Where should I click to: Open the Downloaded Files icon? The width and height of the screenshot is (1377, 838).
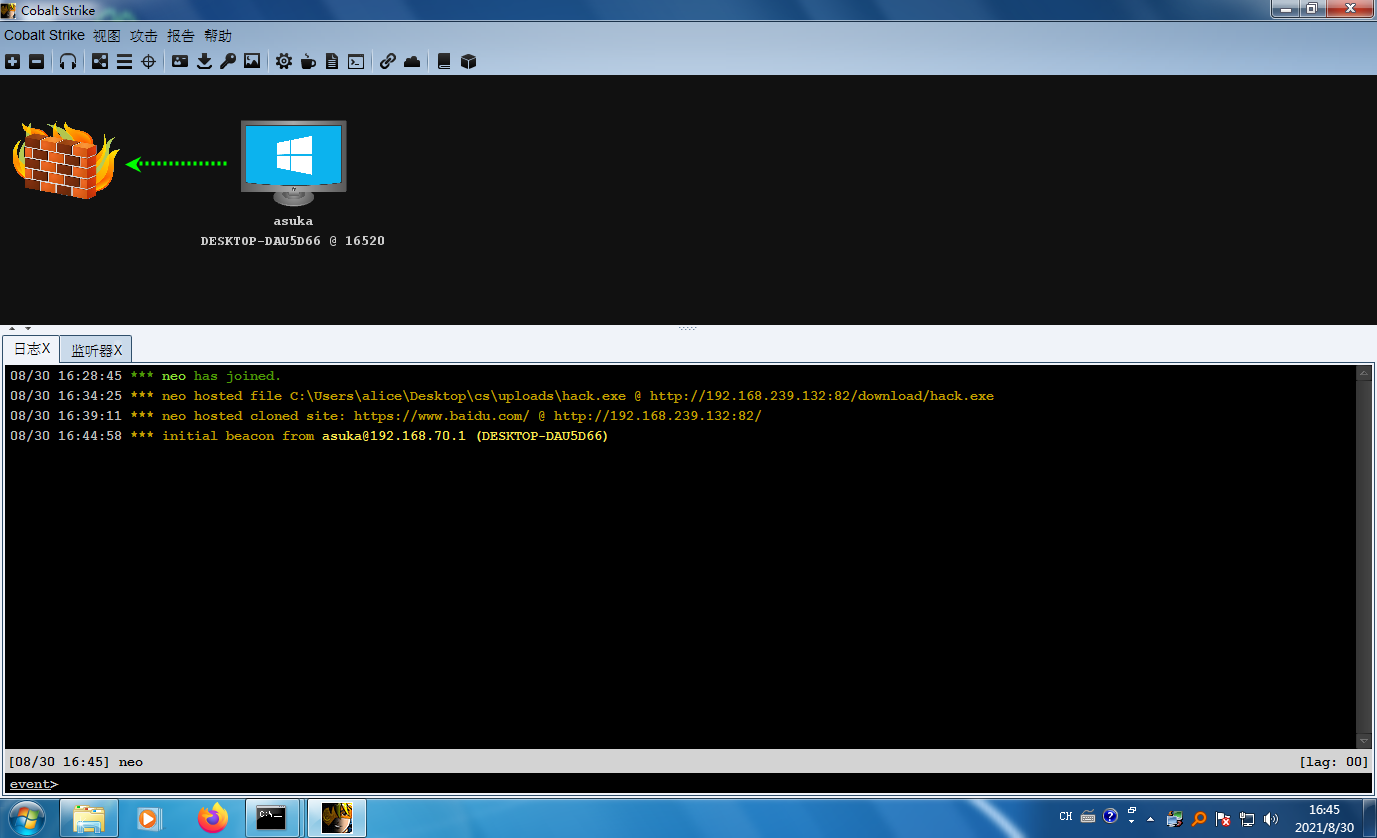click(x=204, y=61)
